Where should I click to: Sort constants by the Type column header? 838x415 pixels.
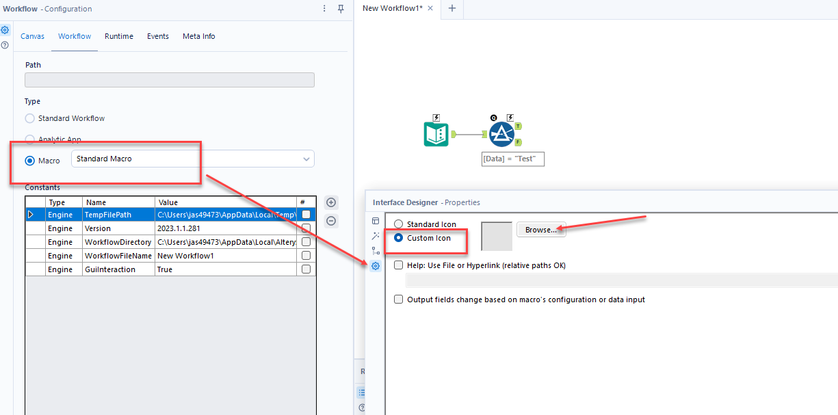[64, 202]
